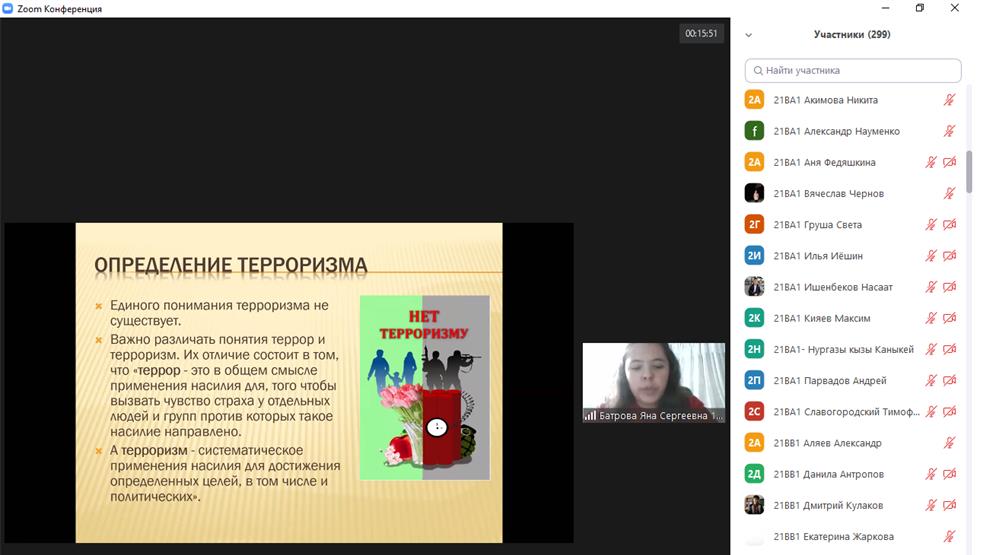Click muted mic icon for Парвадов Андрей
Screen dimensions: 994x555
pos(931,380)
